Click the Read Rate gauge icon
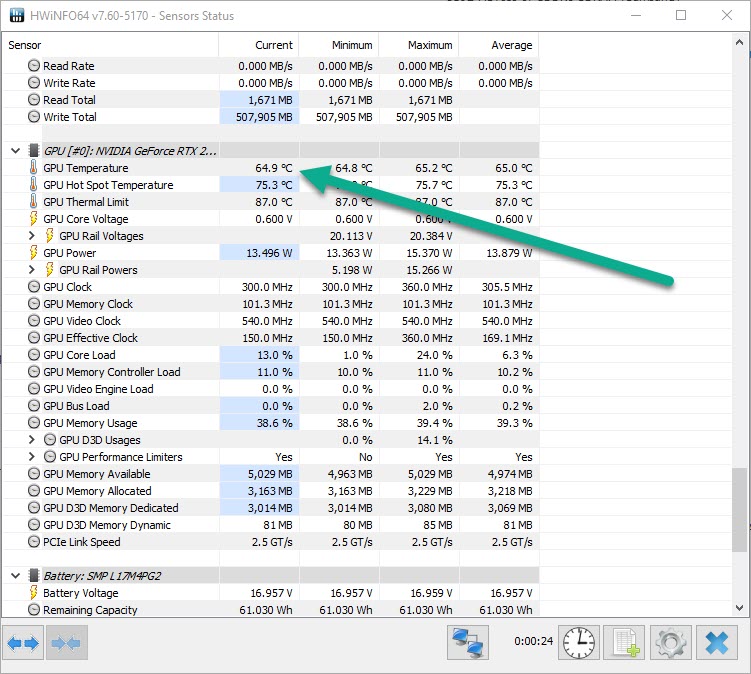This screenshot has width=751, height=674. pos(34,66)
